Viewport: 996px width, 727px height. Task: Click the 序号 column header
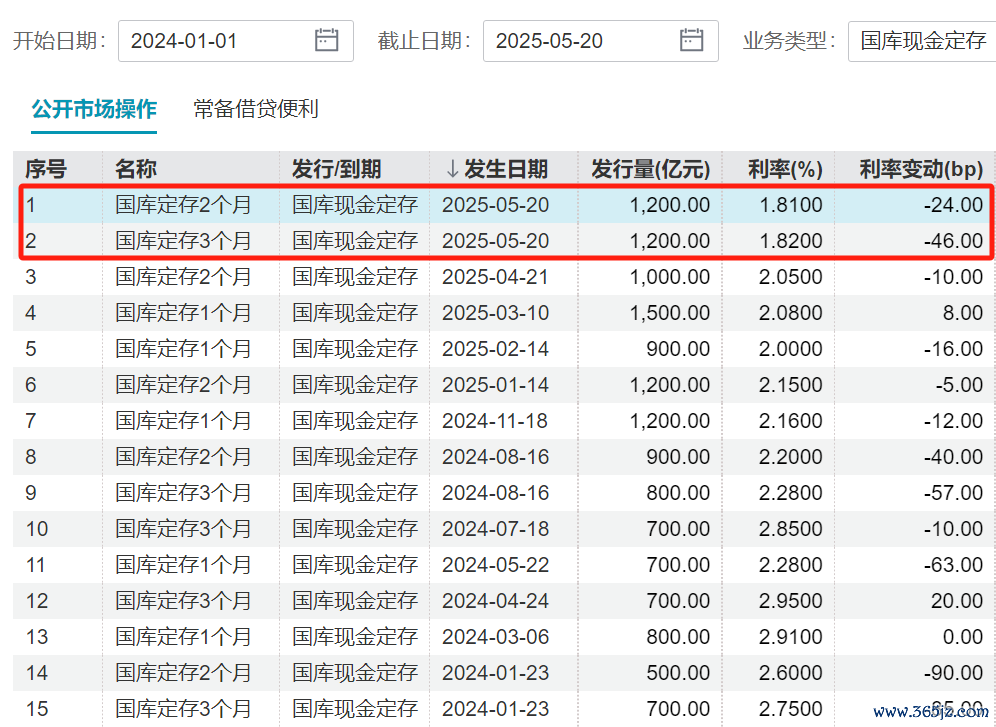click(45, 169)
